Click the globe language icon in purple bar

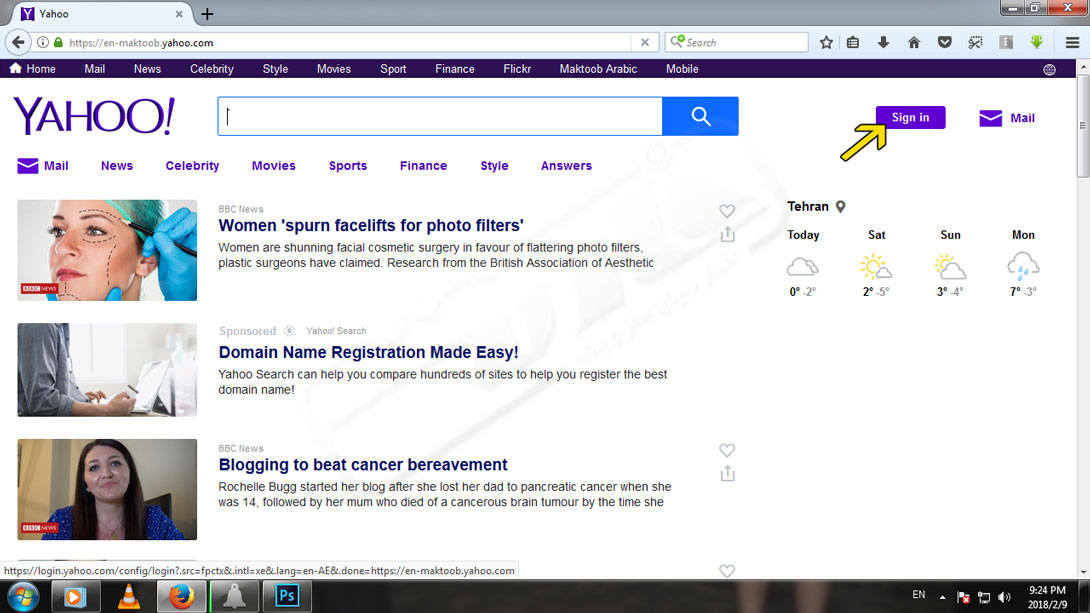click(1049, 70)
